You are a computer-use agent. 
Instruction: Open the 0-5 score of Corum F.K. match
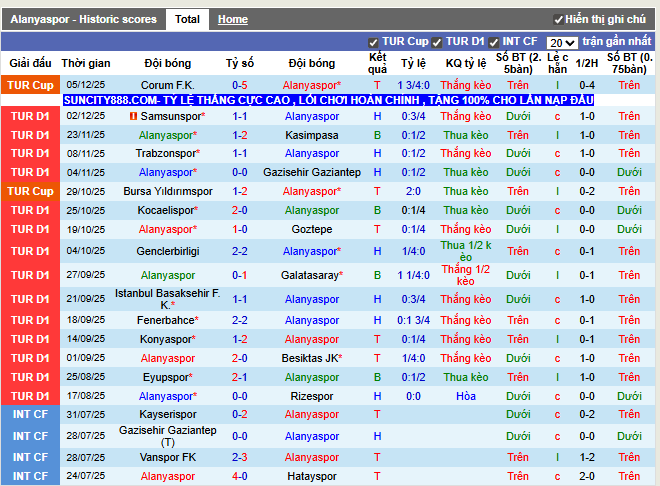coord(240,85)
